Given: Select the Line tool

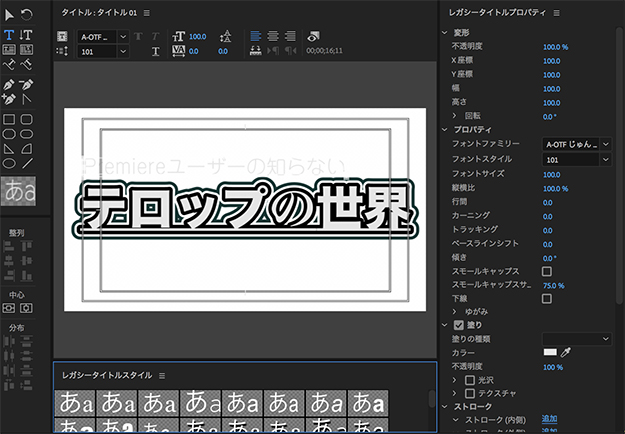Looking at the screenshot, I should [26, 163].
